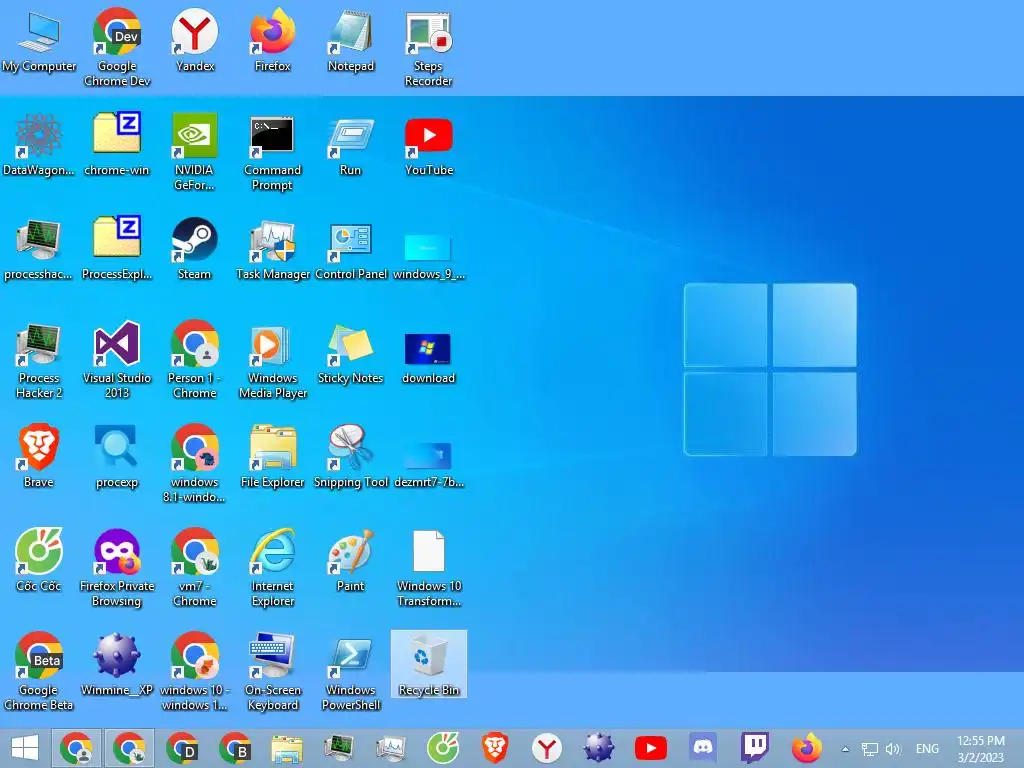Screen dimensions: 1024x768
Task: Launch Windows Media Player from desktop
Action: click(272, 360)
